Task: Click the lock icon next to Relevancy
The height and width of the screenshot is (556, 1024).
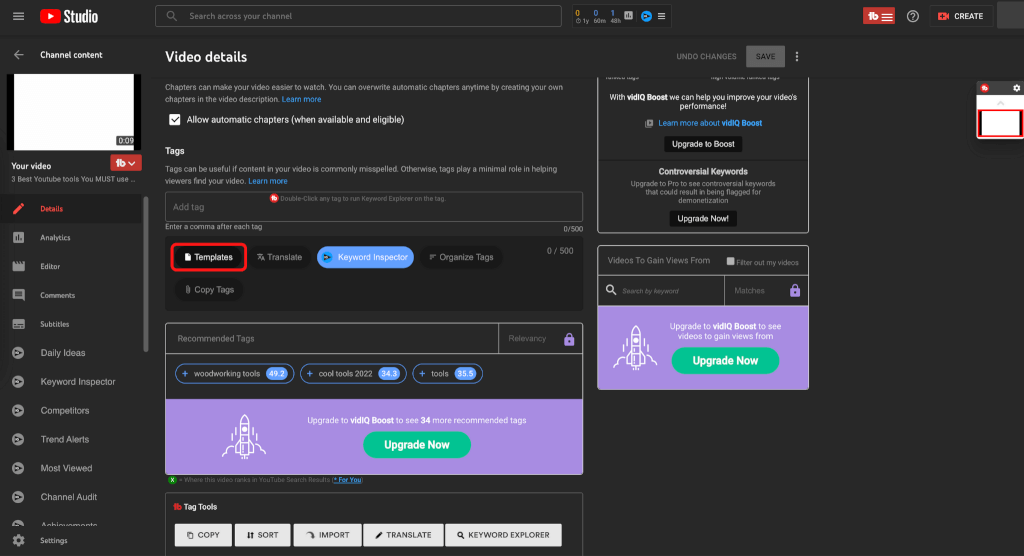Action: click(569, 339)
